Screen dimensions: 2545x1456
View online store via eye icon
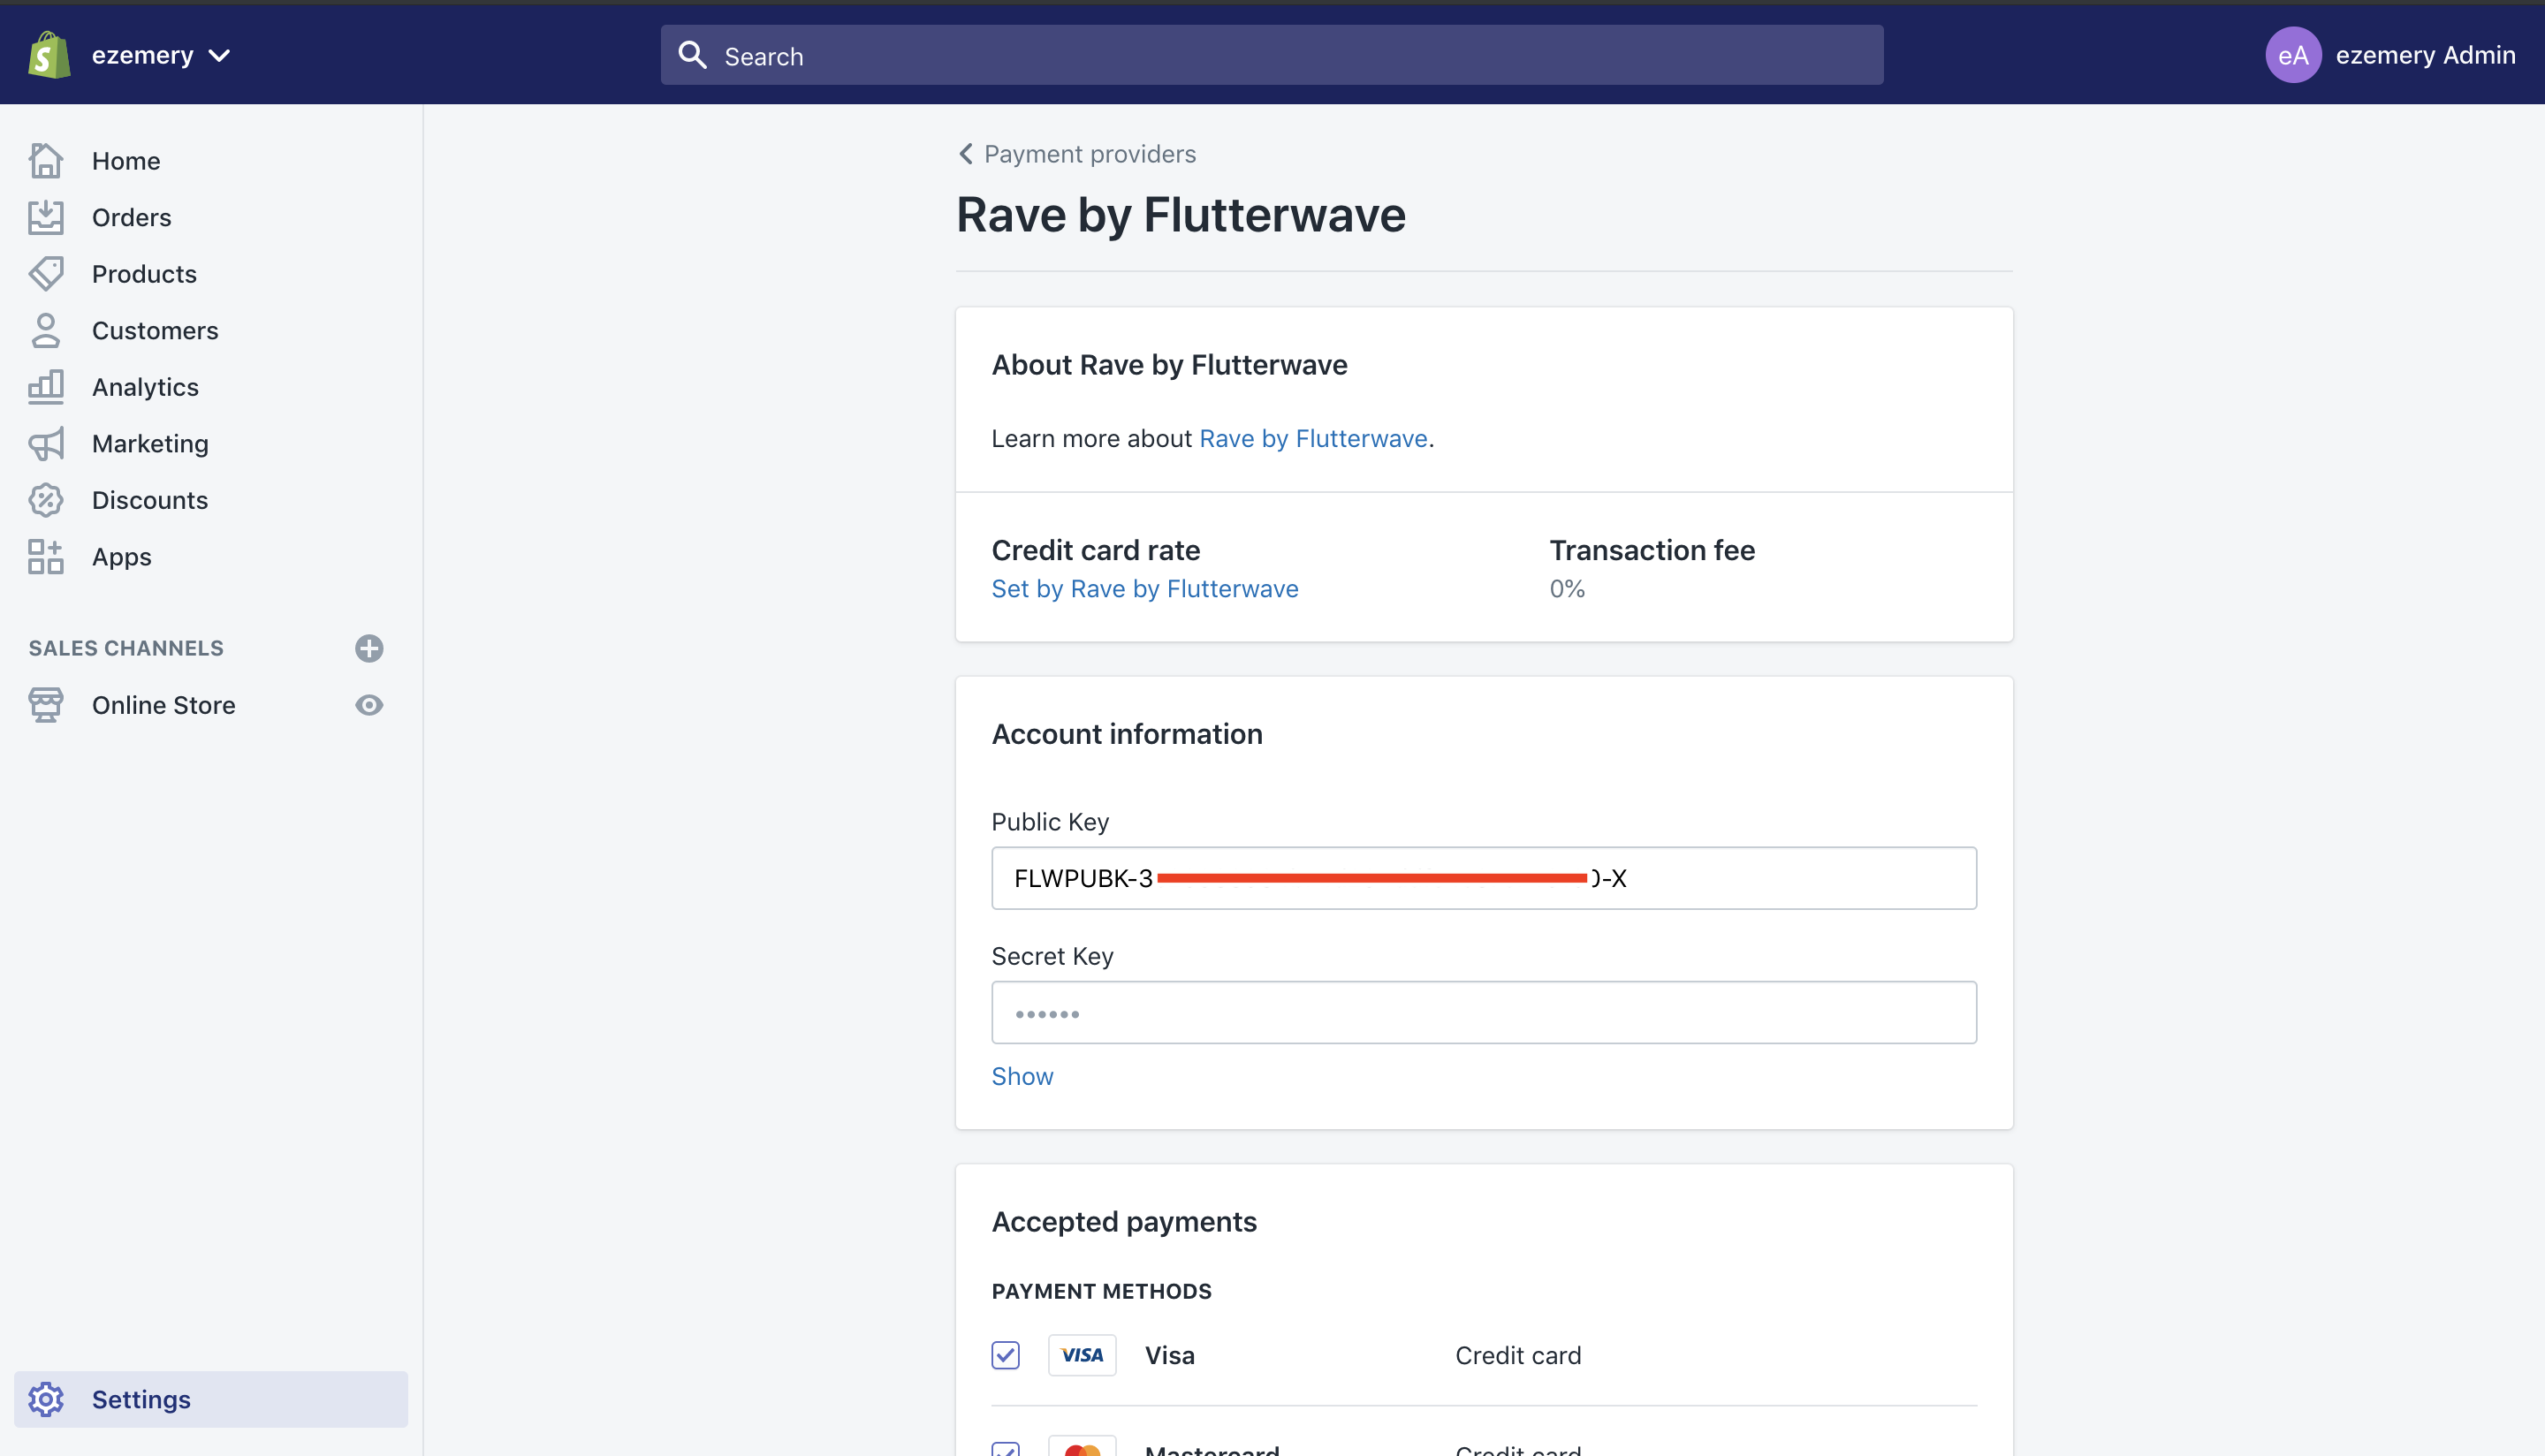click(x=369, y=705)
